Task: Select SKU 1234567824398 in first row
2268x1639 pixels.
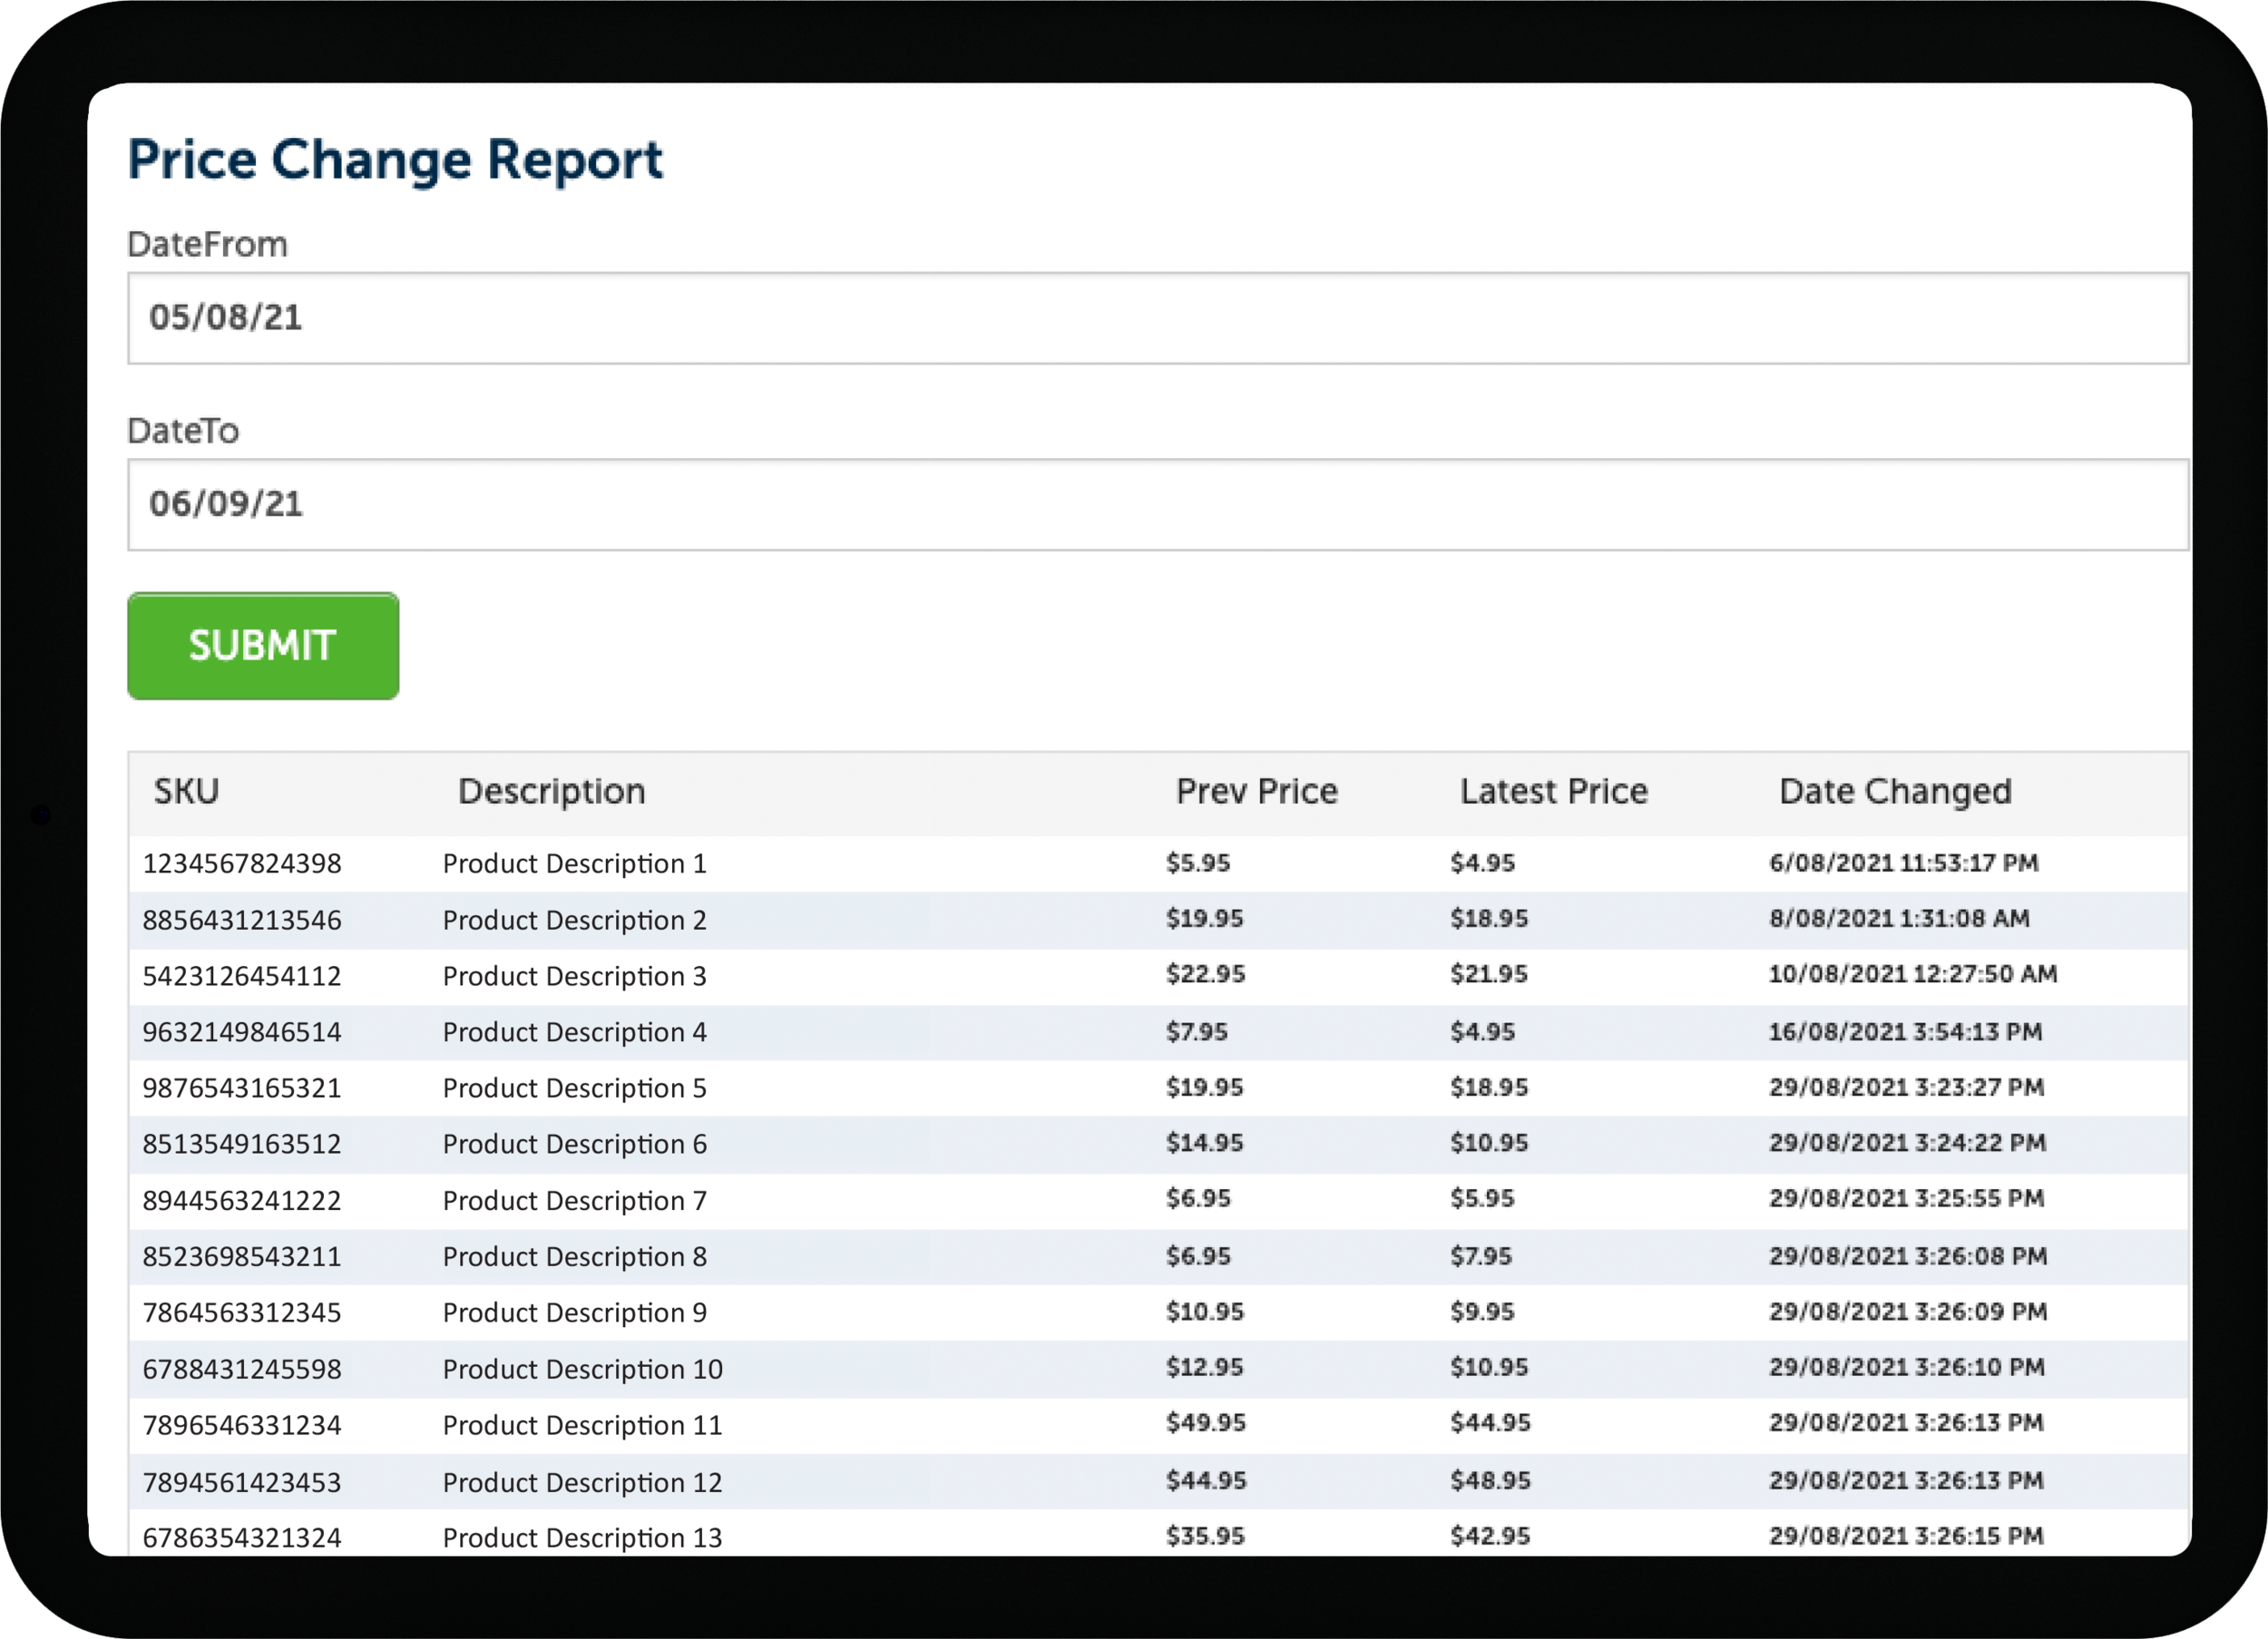Action: (x=242, y=863)
